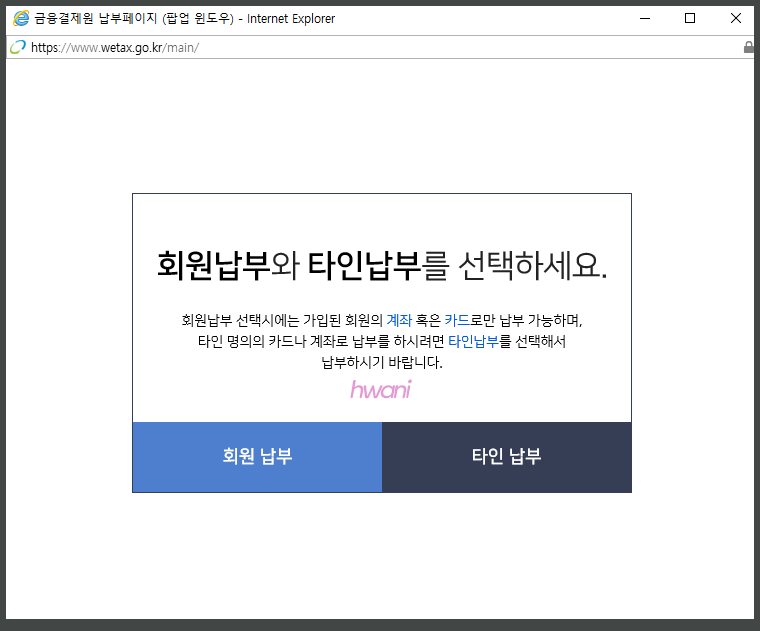The image size is (760, 631).
Task: Click the blue 계좌 text in the notice
Action: tap(399, 320)
